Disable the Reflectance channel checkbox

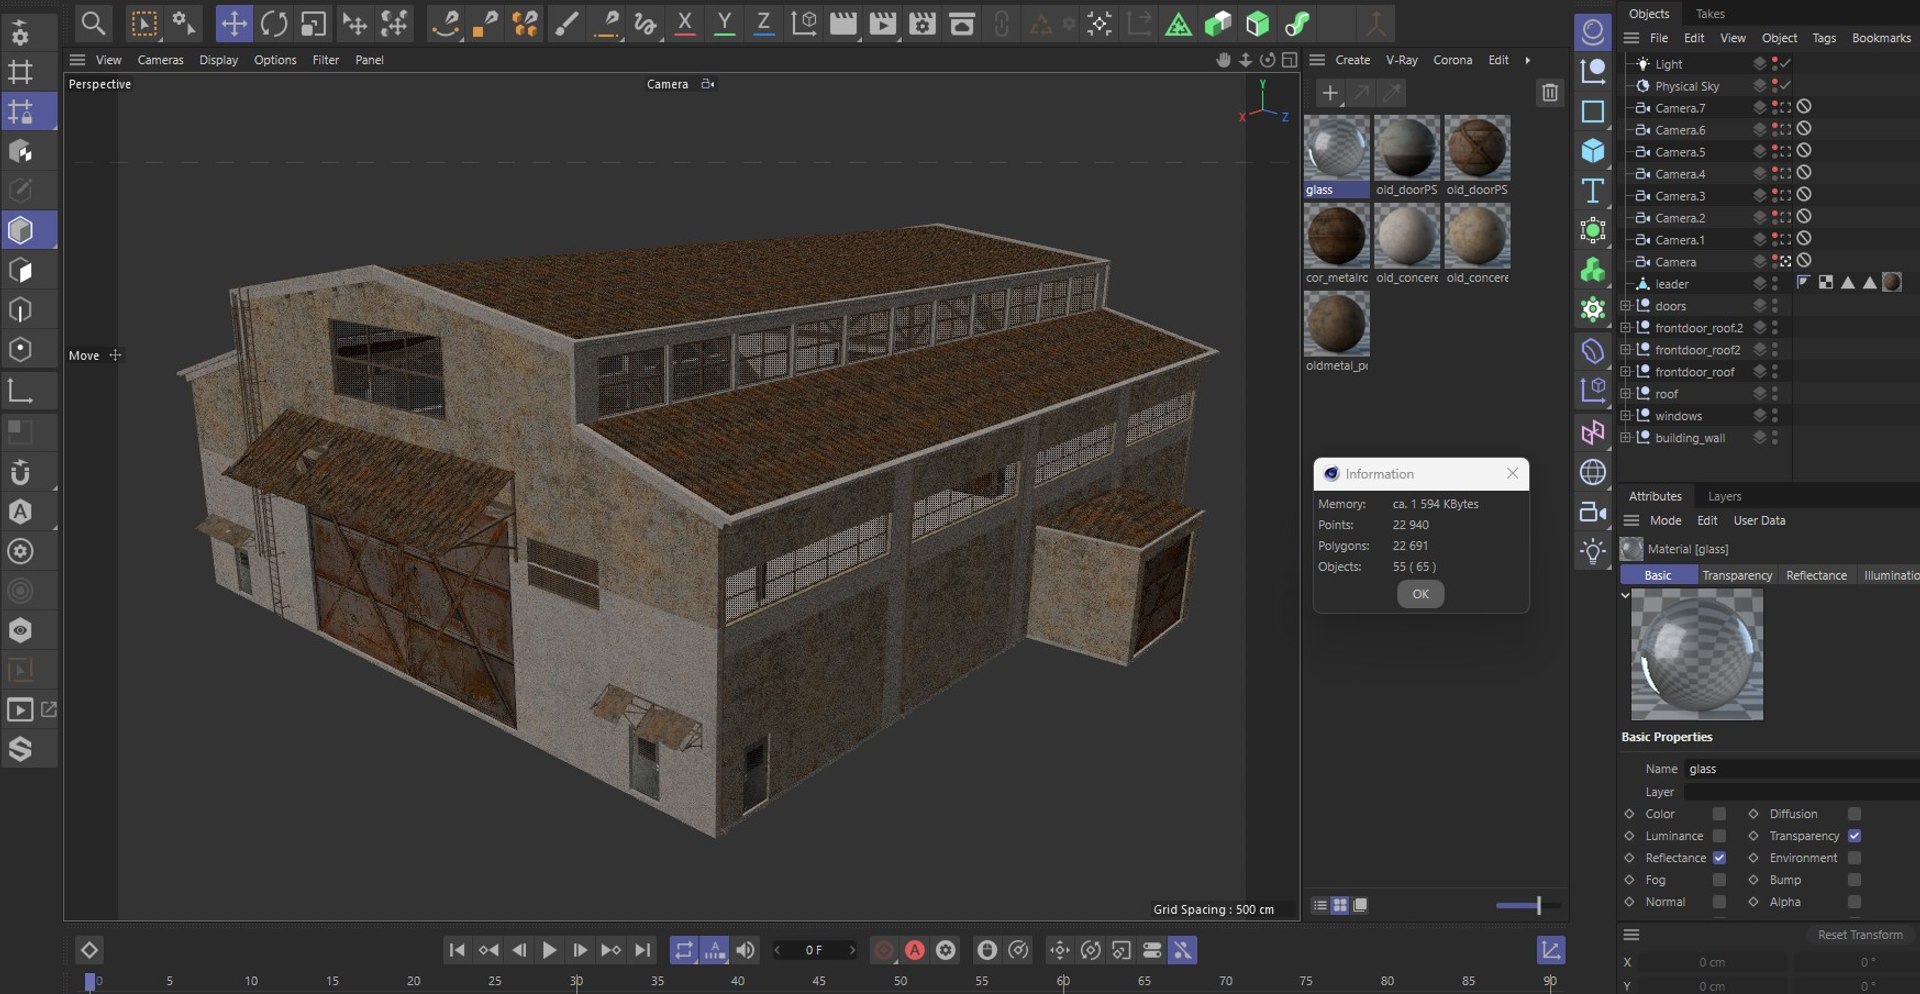(x=1719, y=858)
